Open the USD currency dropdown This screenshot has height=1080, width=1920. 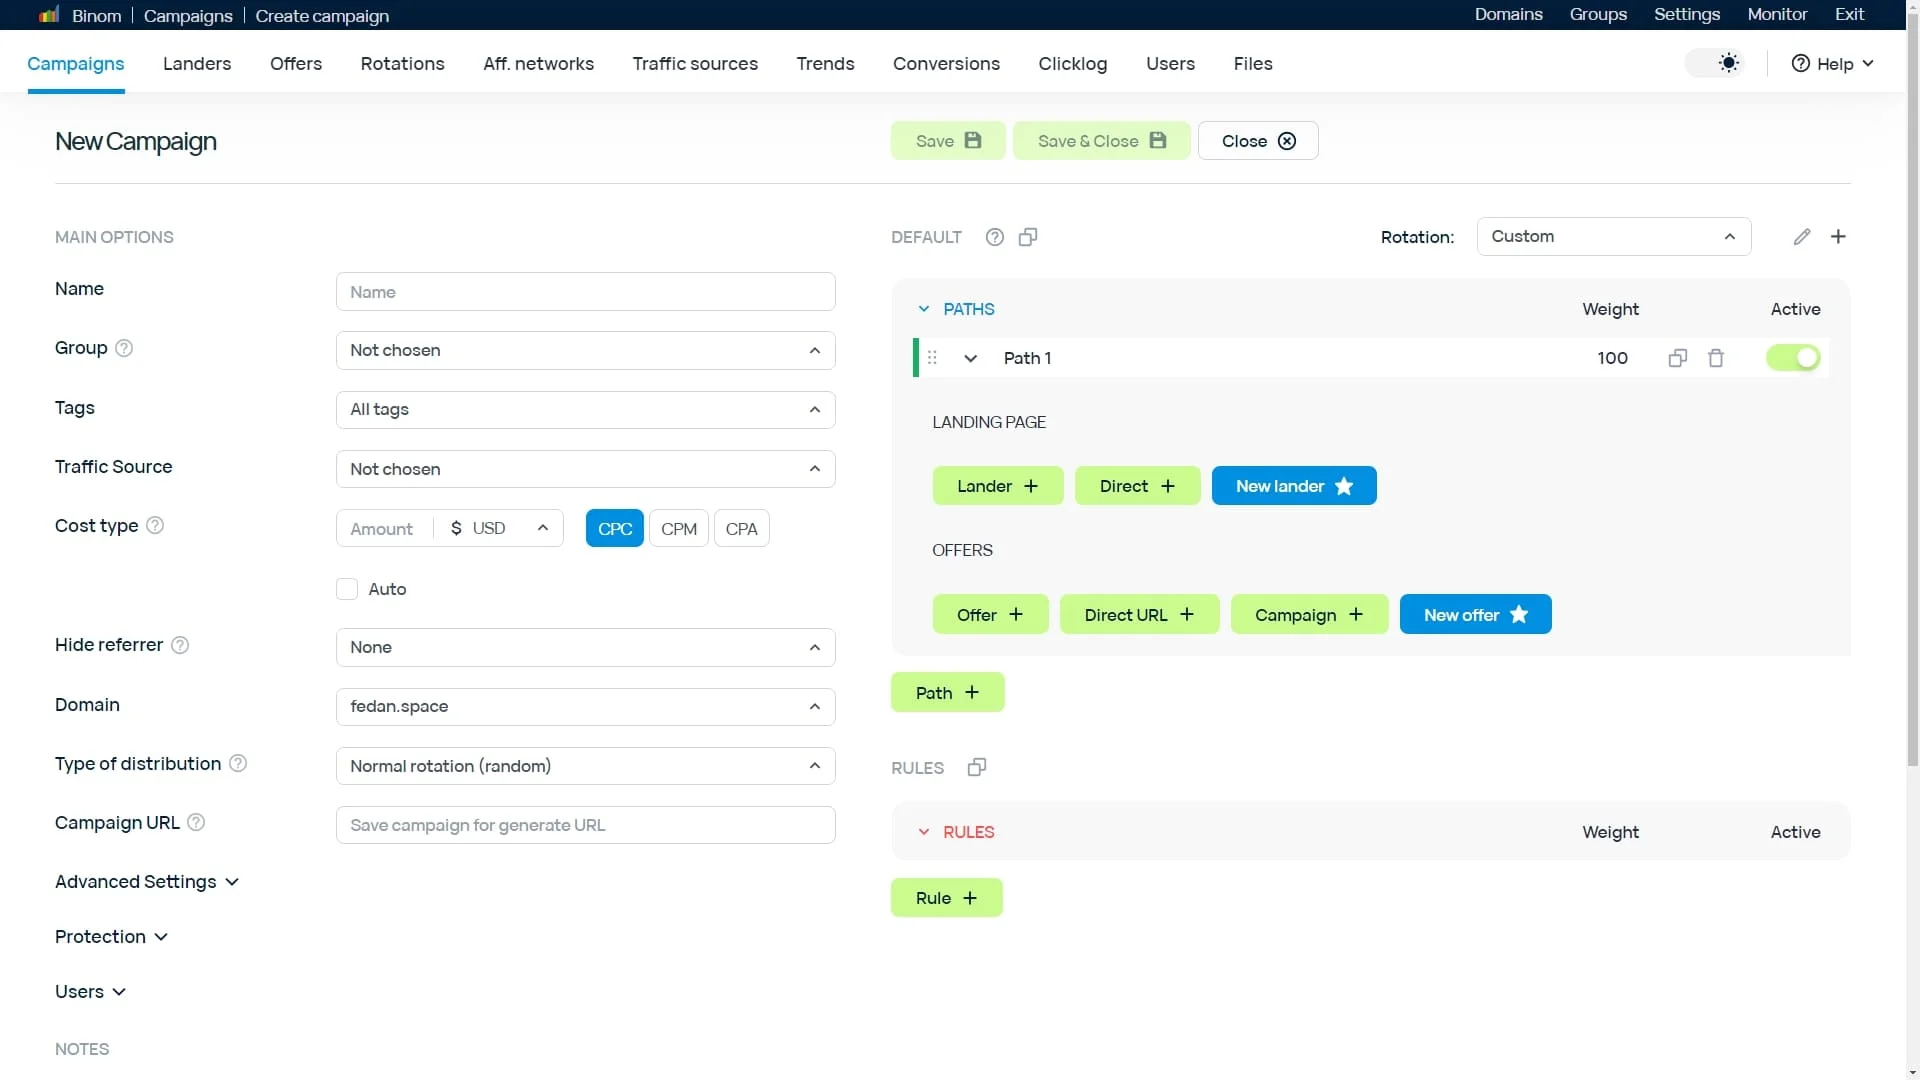point(499,528)
